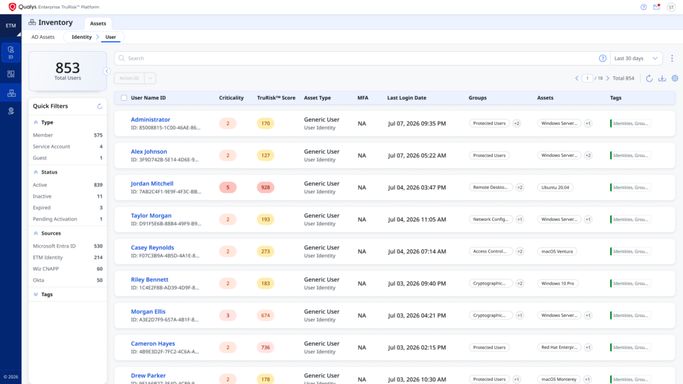The width and height of the screenshot is (683, 384).
Task: Click the refresh icon above the table
Action: (x=649, y=78)
